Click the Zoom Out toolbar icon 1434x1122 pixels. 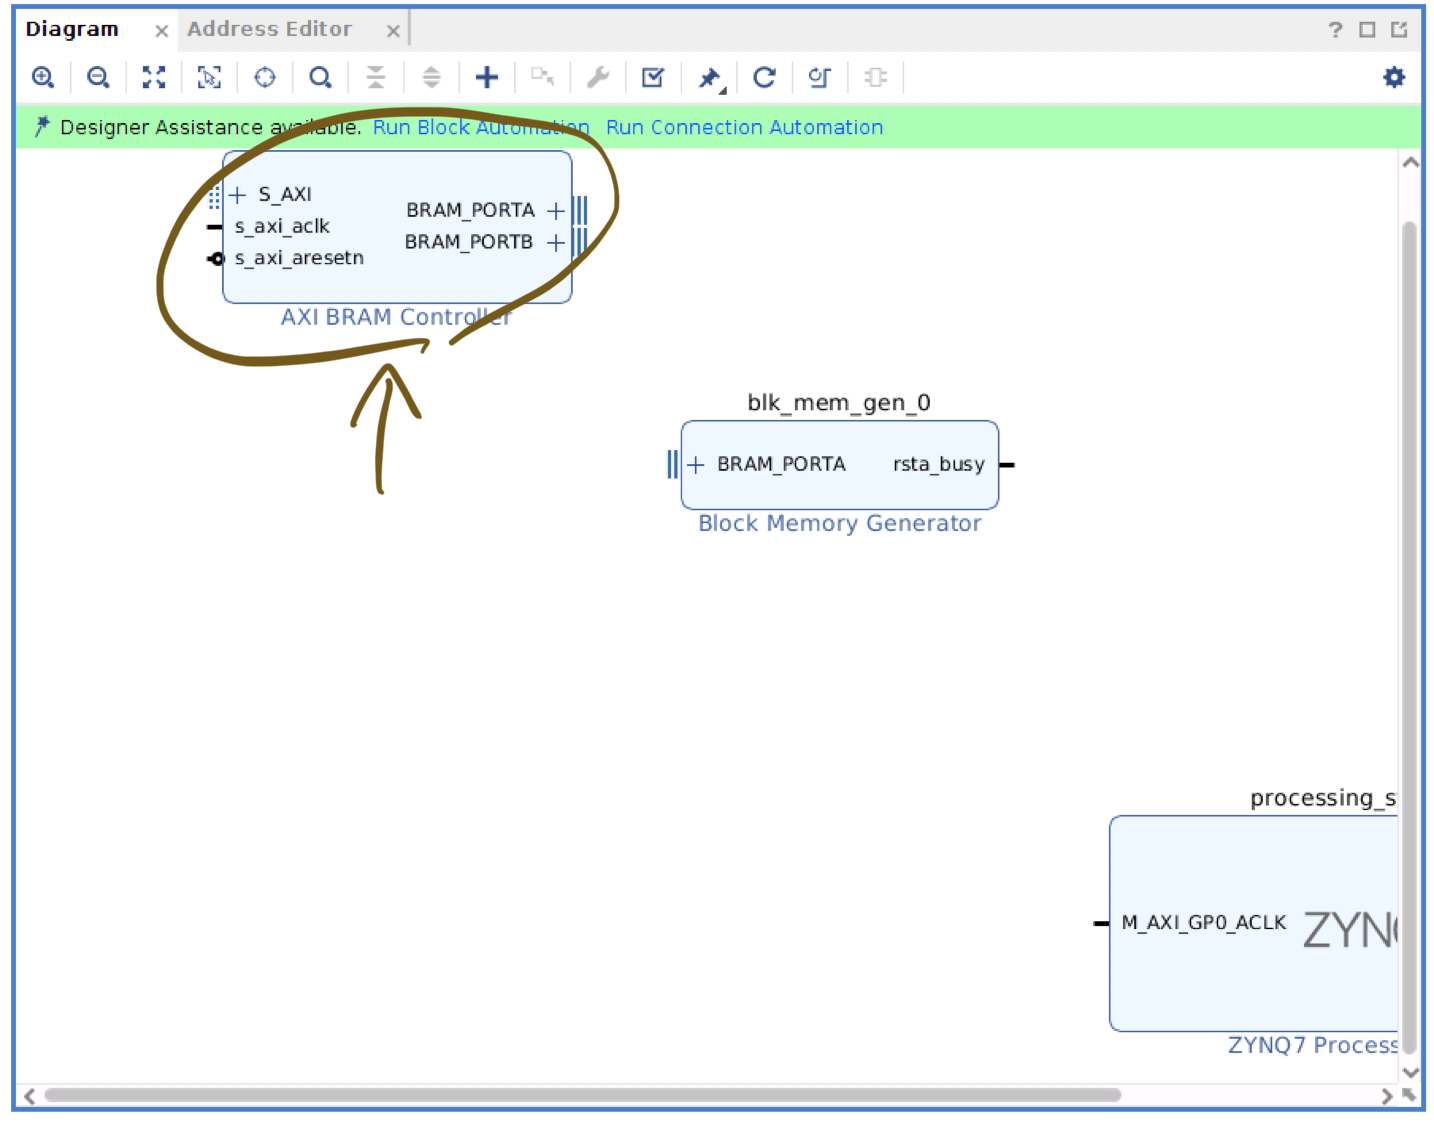[98, 77]
